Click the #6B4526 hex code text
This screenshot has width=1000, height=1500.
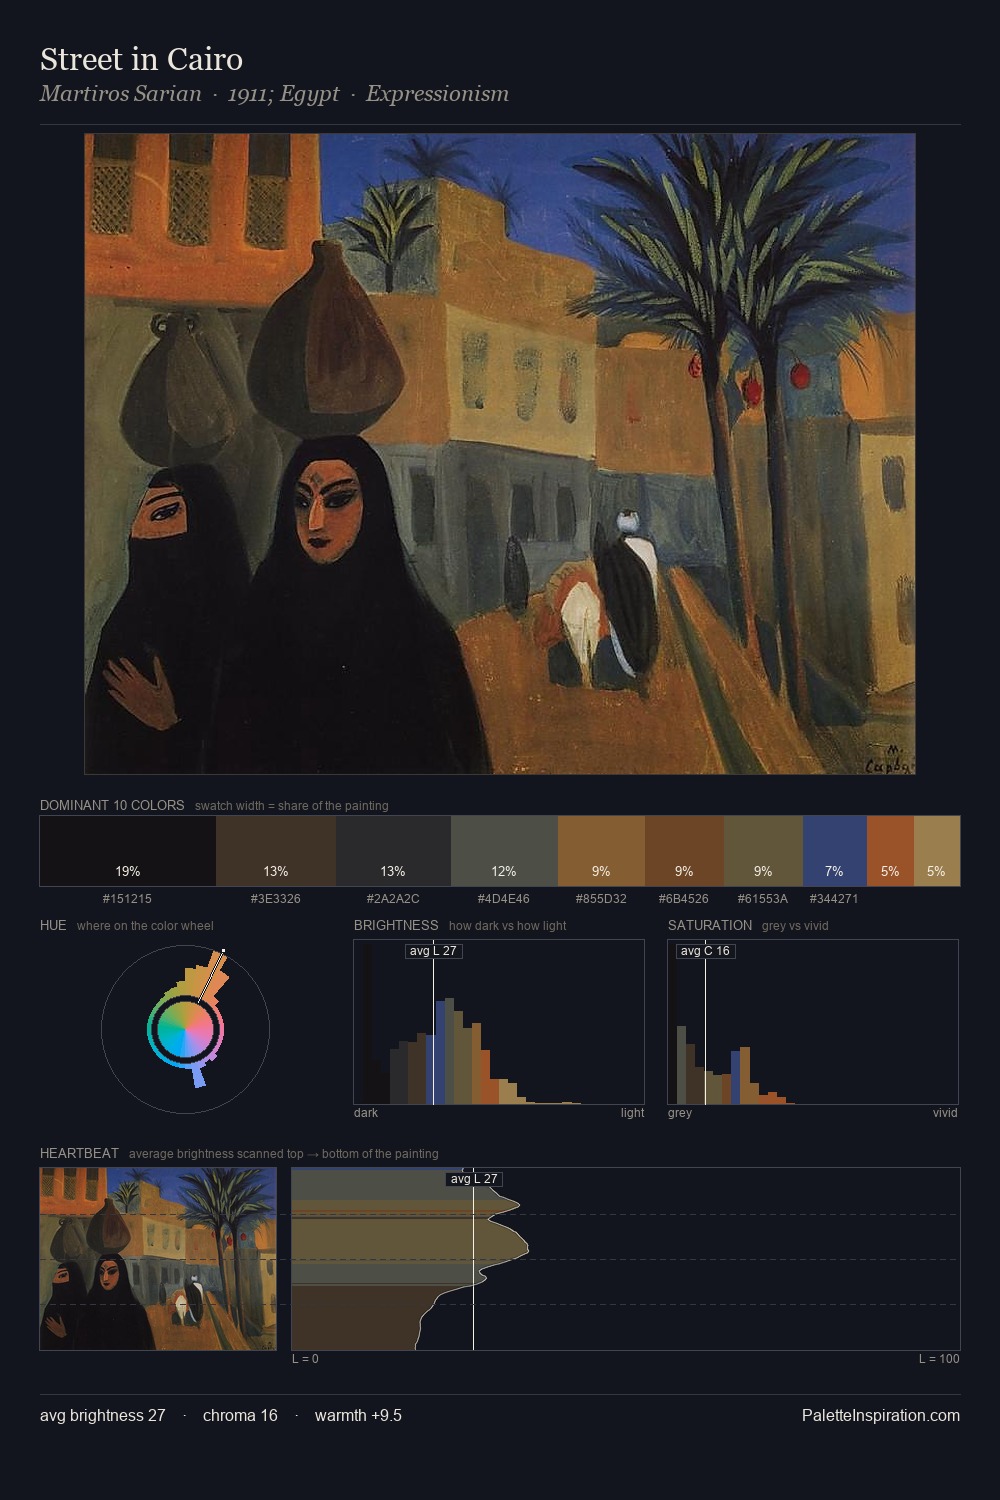(684, 898)
